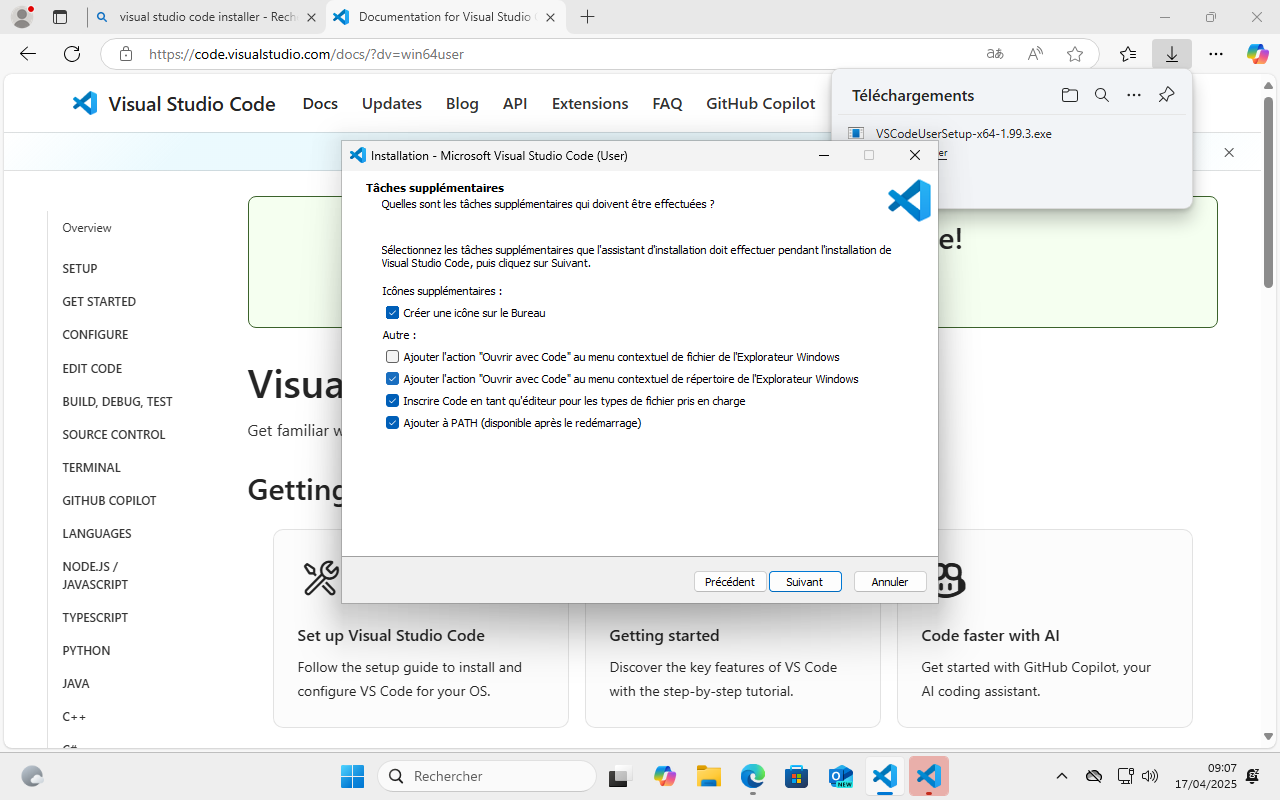This screenshot has width=1280, height=800.
Task: Close the Documentation for Visual Studio tab
Action: (550, 17)
